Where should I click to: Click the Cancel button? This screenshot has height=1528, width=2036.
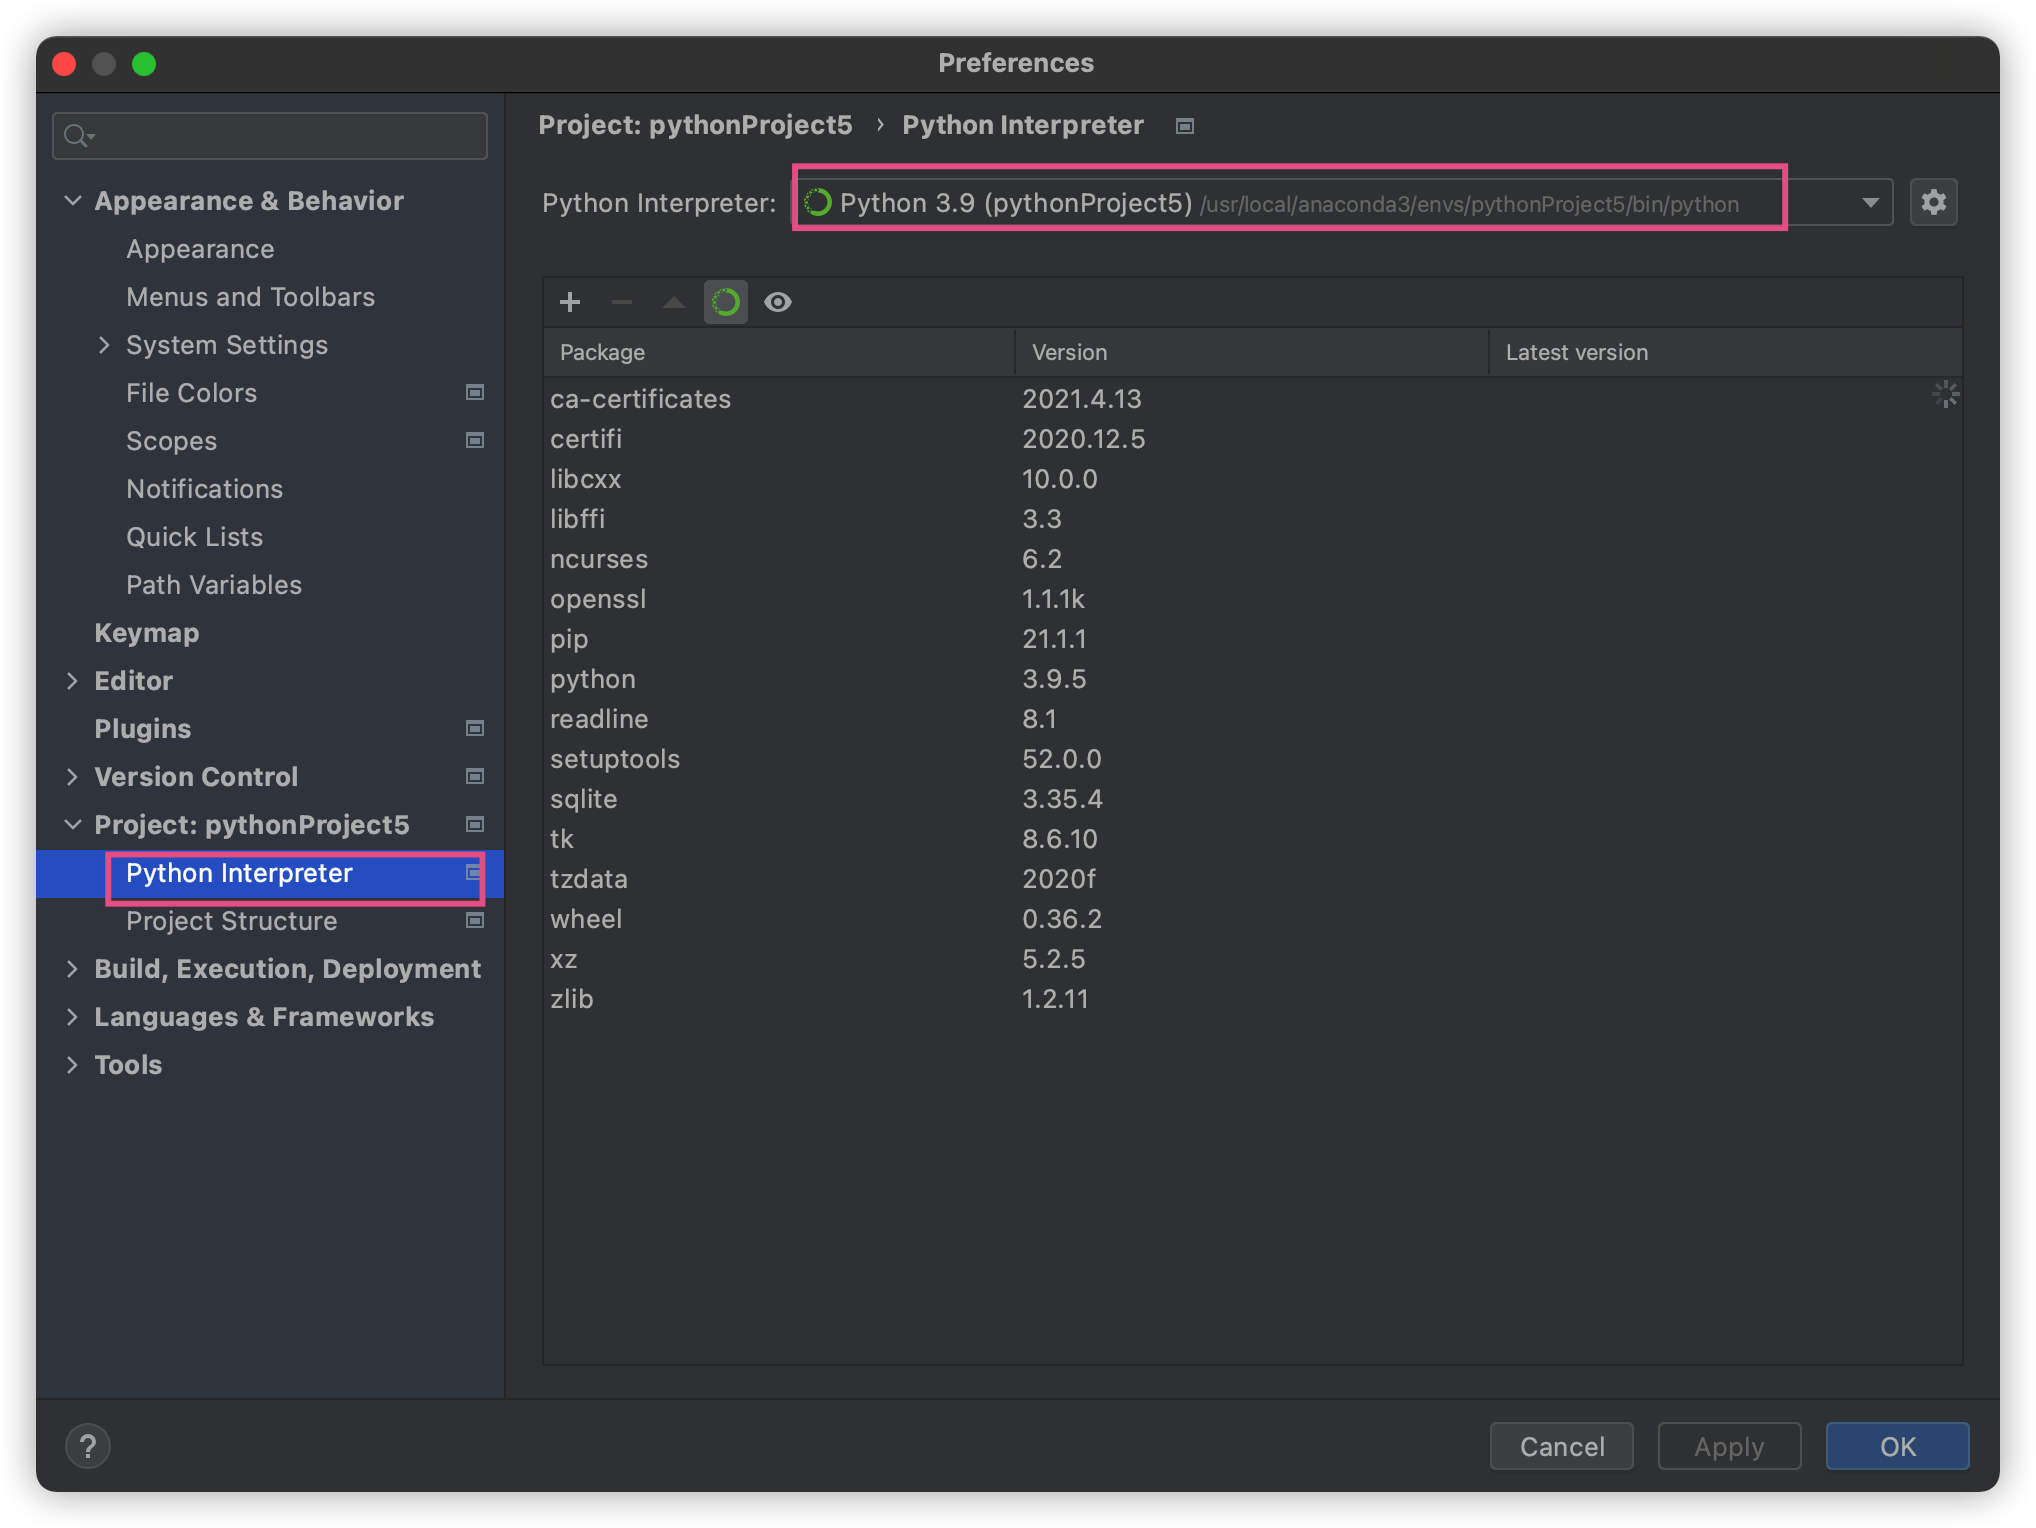pos(1561,1446)
